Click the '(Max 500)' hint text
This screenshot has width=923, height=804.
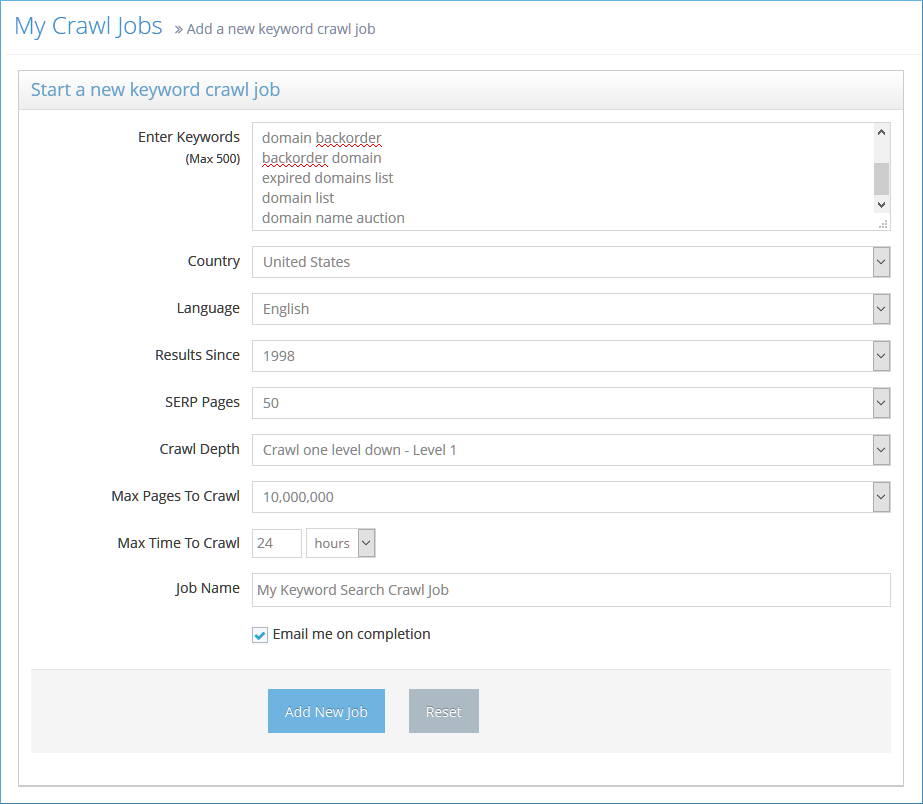click(213, 159)
